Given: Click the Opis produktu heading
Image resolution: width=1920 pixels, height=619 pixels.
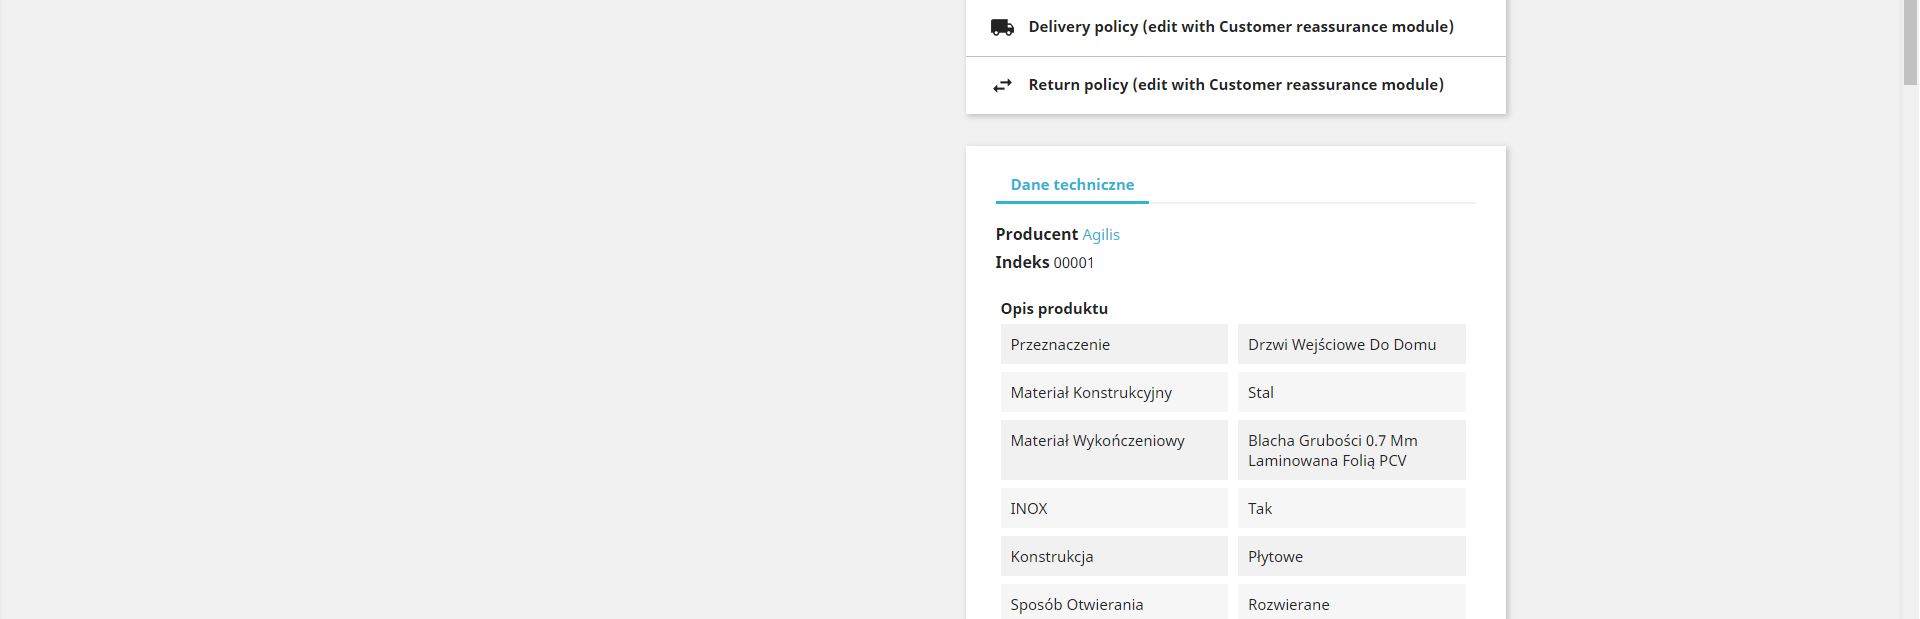Looking at the screenshot, I should (x=1054, y=309).
